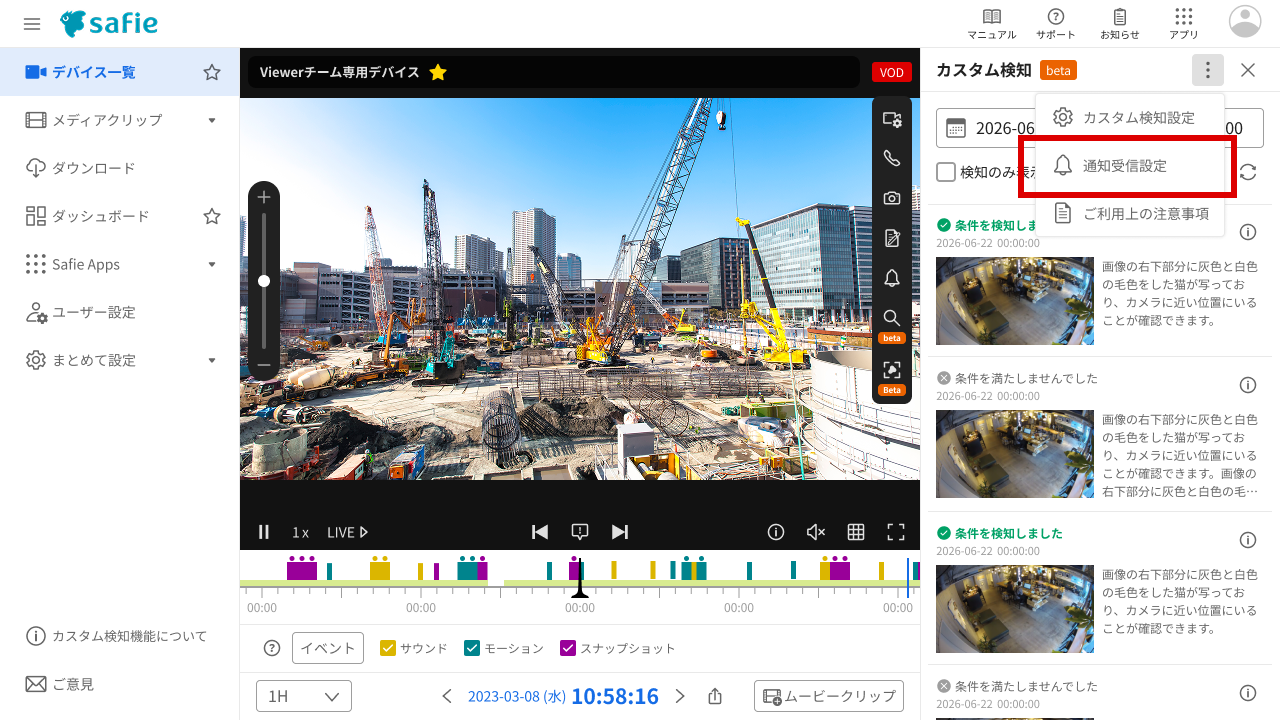Screen dimensions: 1280x720
Task: Open the 1H time range dropdown
Action: point(304,696)
